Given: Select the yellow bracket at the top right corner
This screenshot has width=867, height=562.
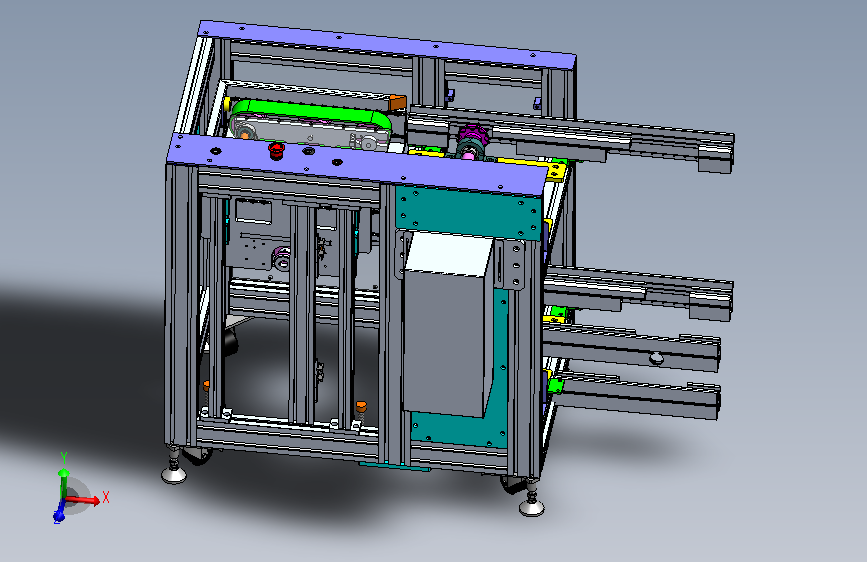Looking at the screenshot, I should (x=557, y=171).
